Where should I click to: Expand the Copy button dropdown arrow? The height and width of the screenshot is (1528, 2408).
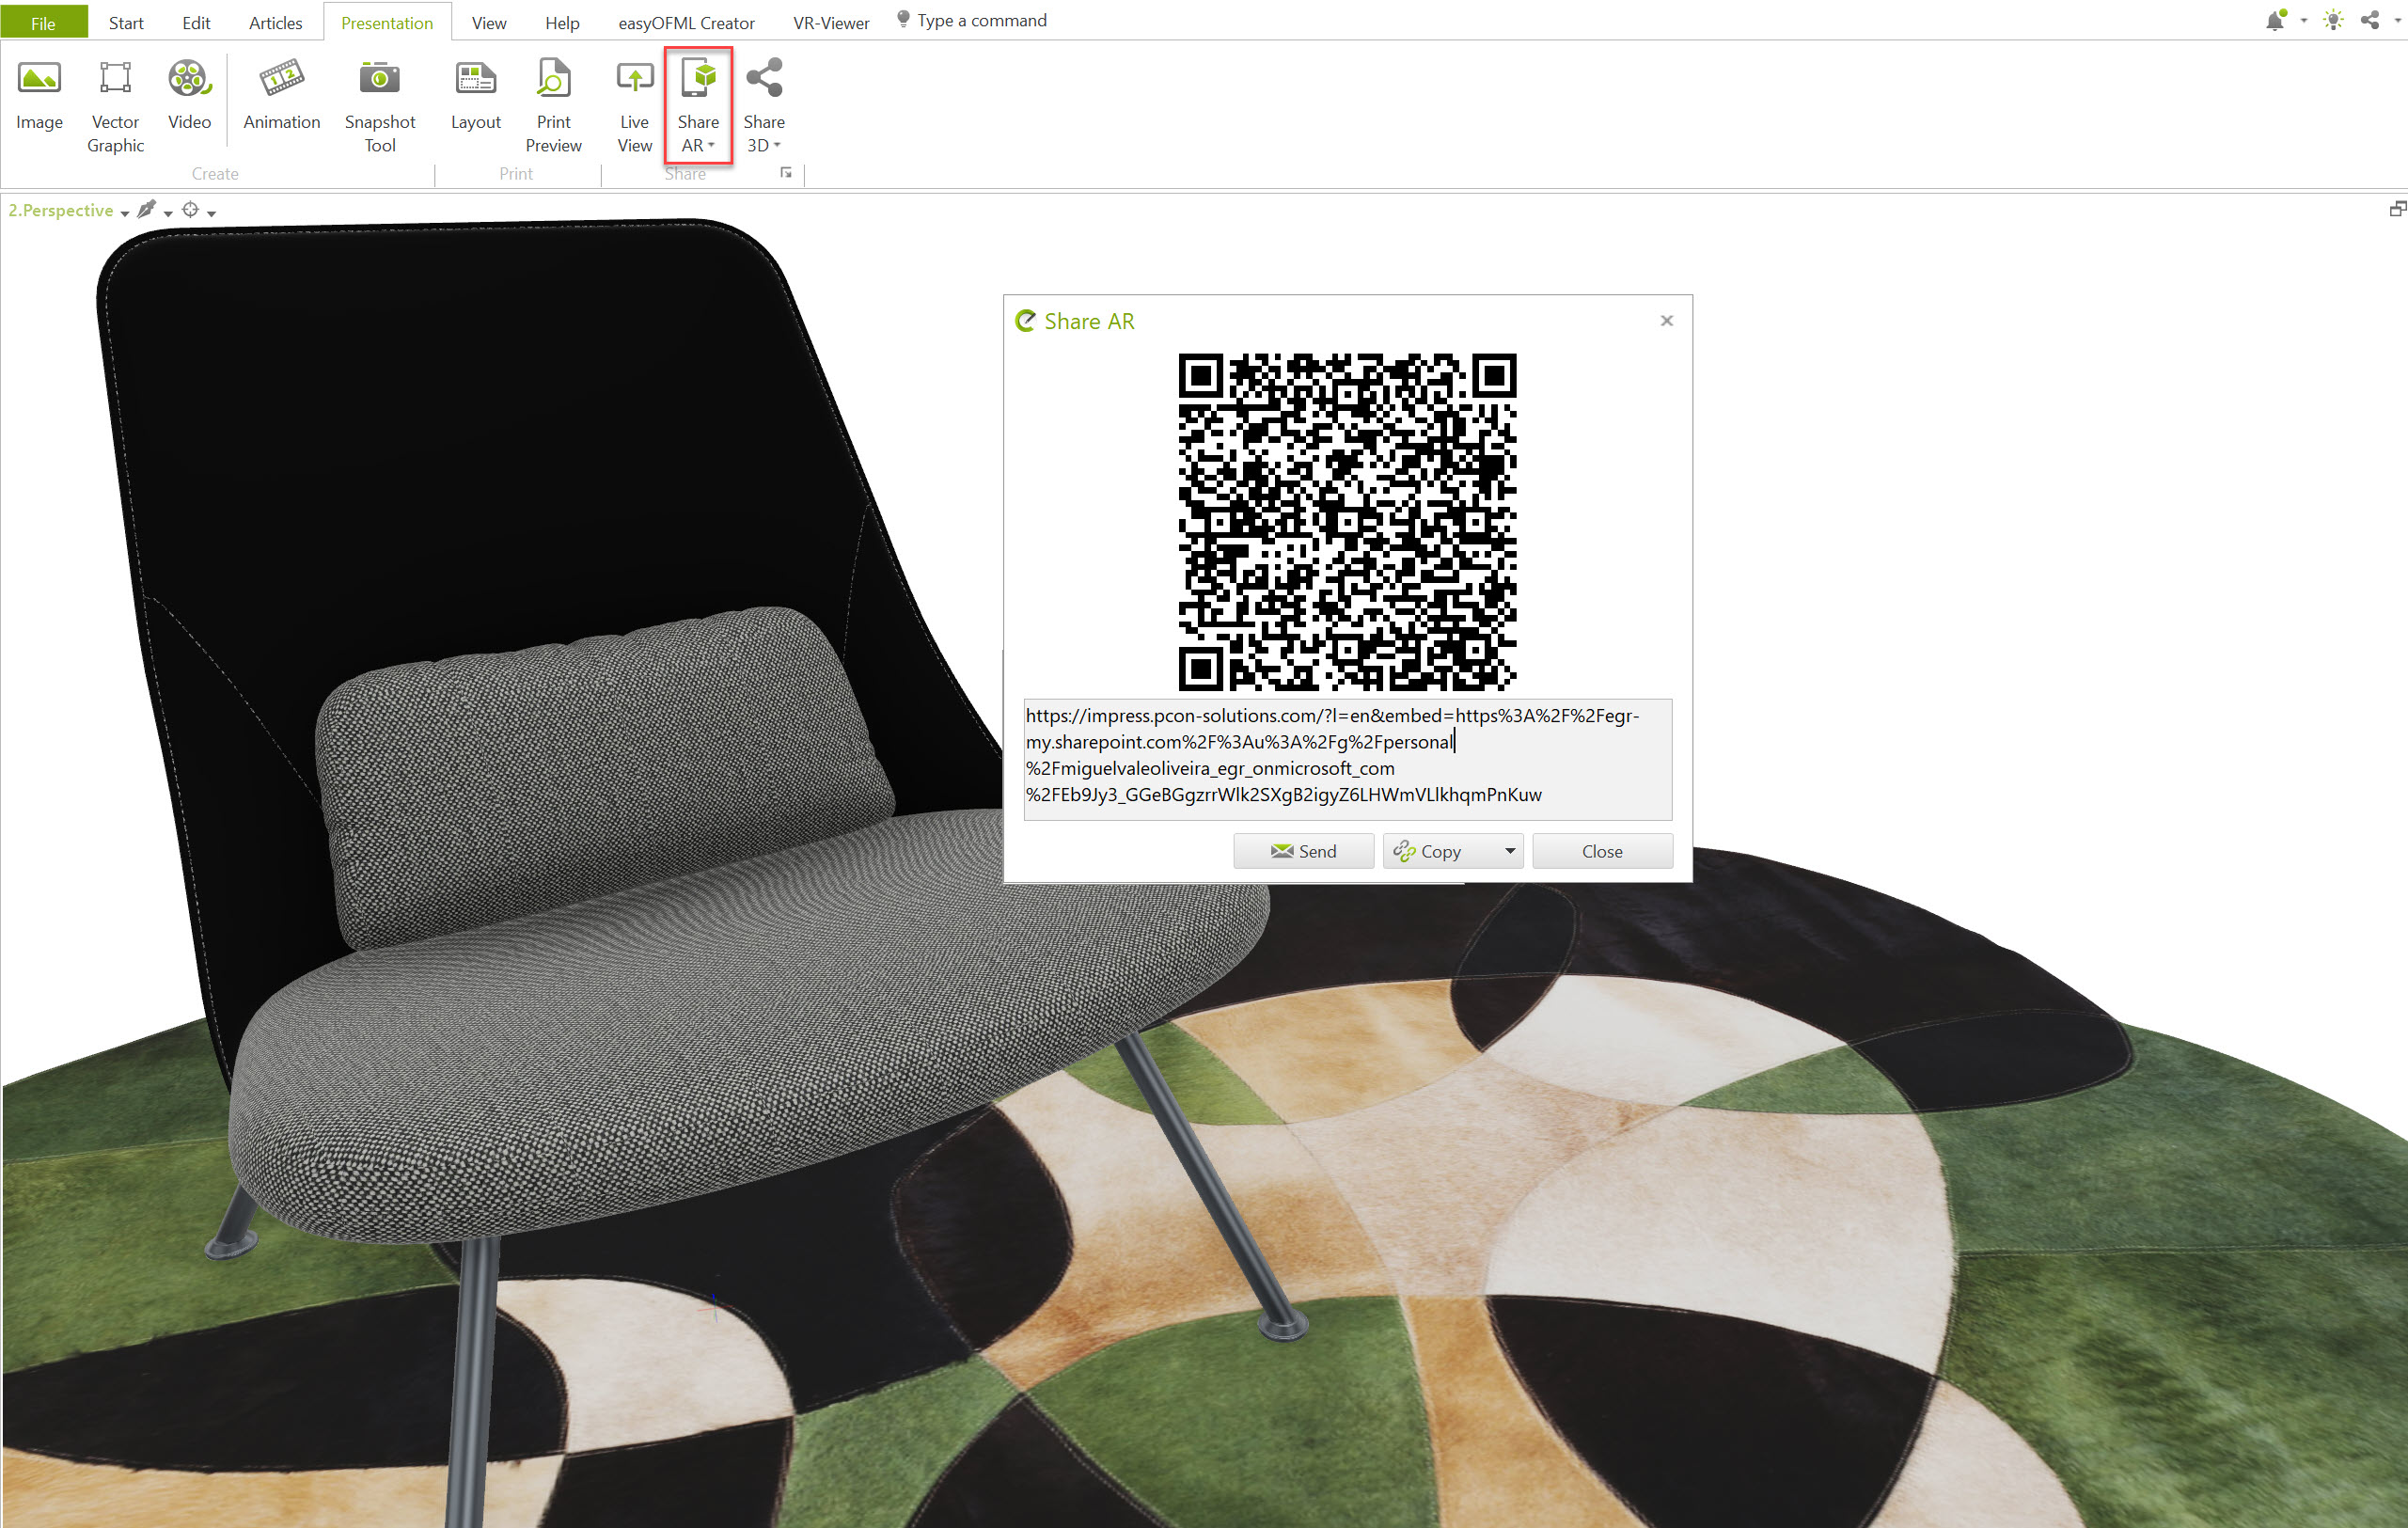(x=1510, y=851)
